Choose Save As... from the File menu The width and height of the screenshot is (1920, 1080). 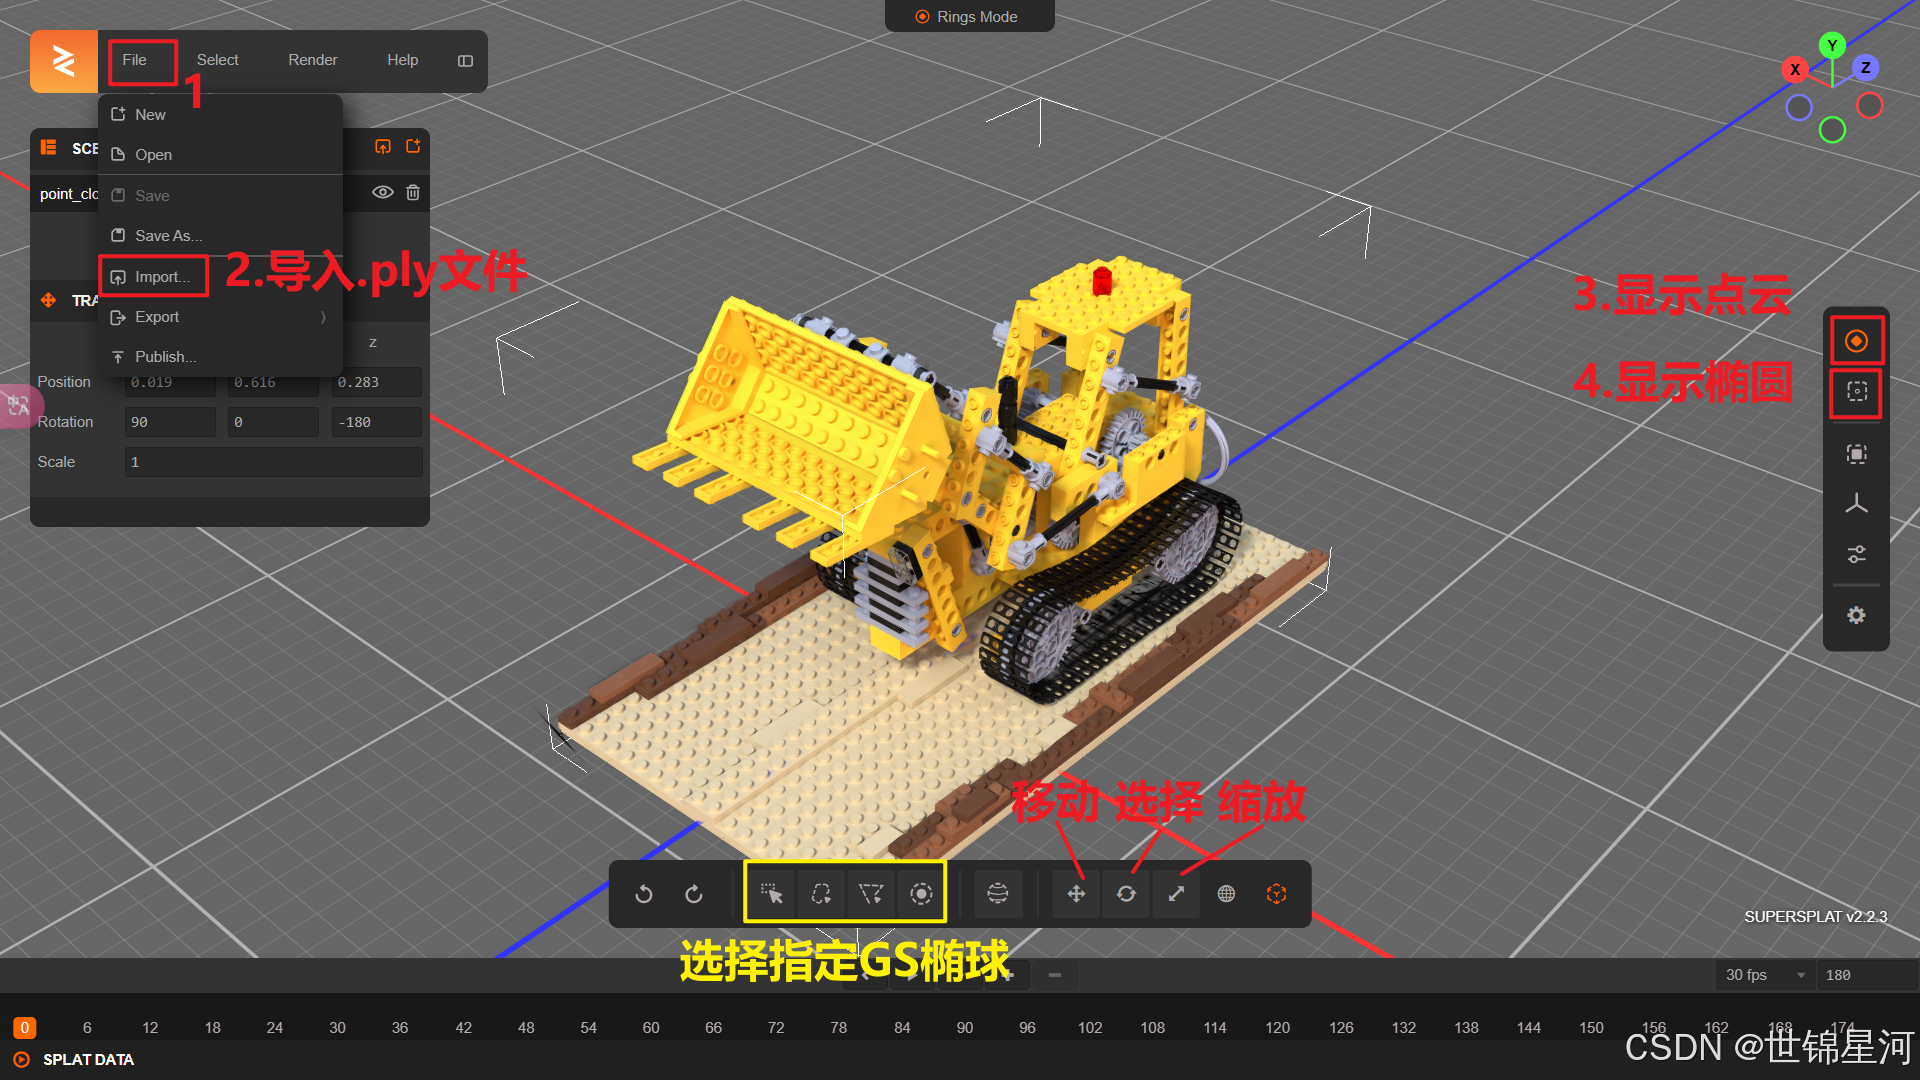click(x=220, y=236)
